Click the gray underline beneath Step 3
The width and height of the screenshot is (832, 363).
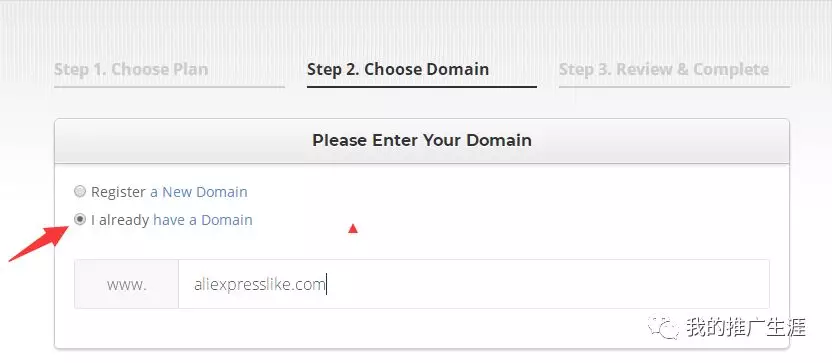[674, 87]
